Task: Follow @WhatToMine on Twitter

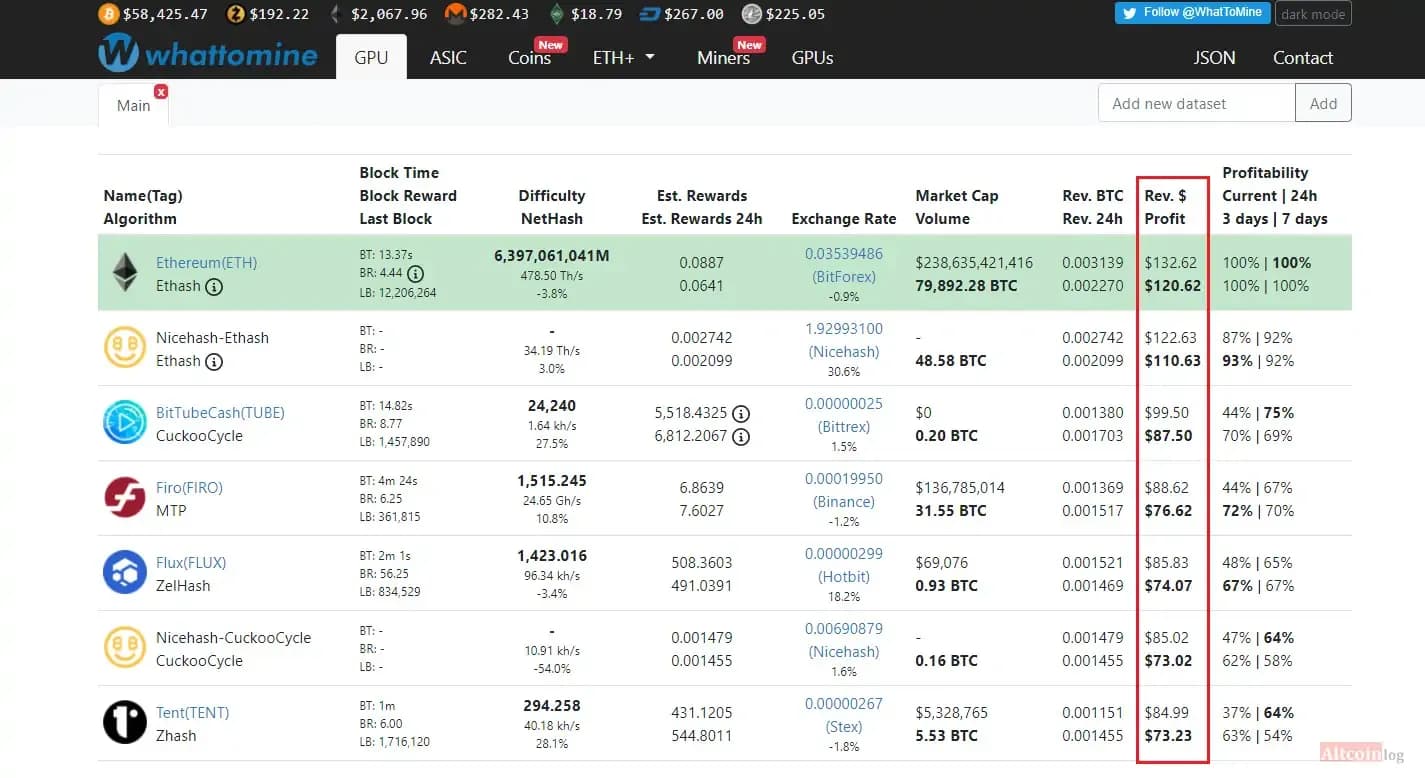Action: click(1193, 13)
